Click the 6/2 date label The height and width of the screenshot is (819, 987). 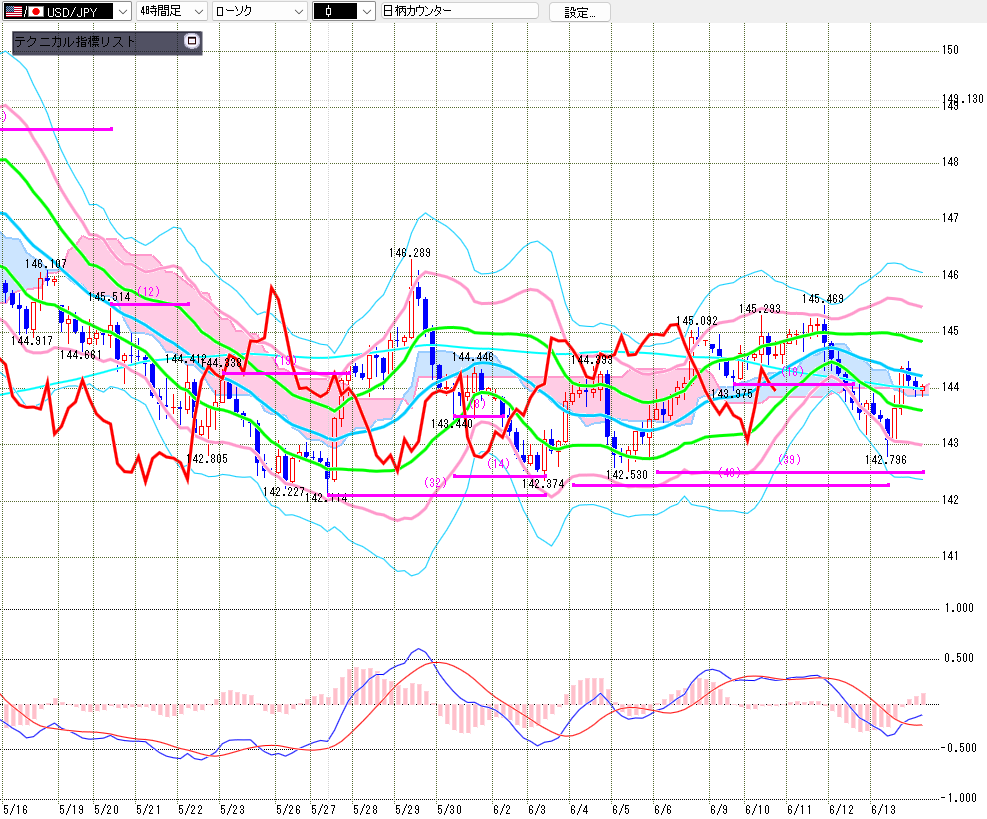pos(502,810)
